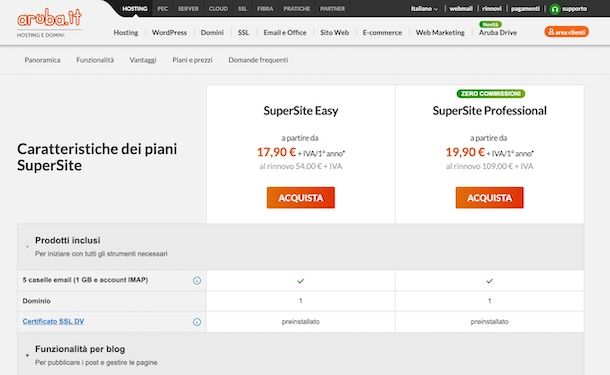Click the Dominio row label

pos(37,301)
